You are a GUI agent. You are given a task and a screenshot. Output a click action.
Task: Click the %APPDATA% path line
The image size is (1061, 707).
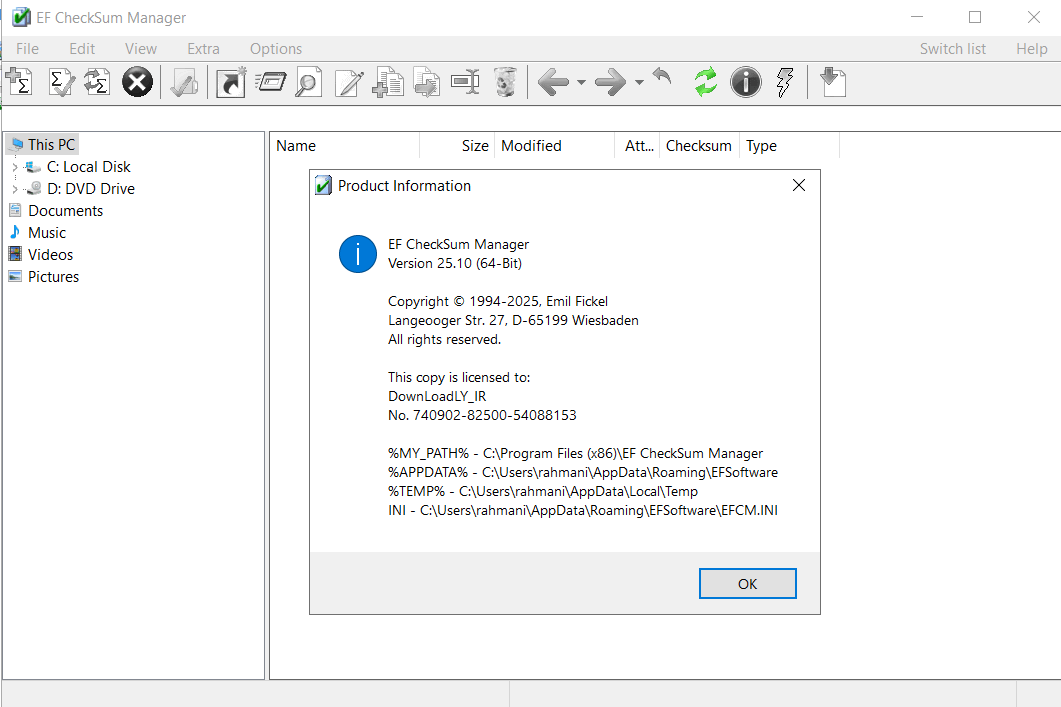coord(583,472)
